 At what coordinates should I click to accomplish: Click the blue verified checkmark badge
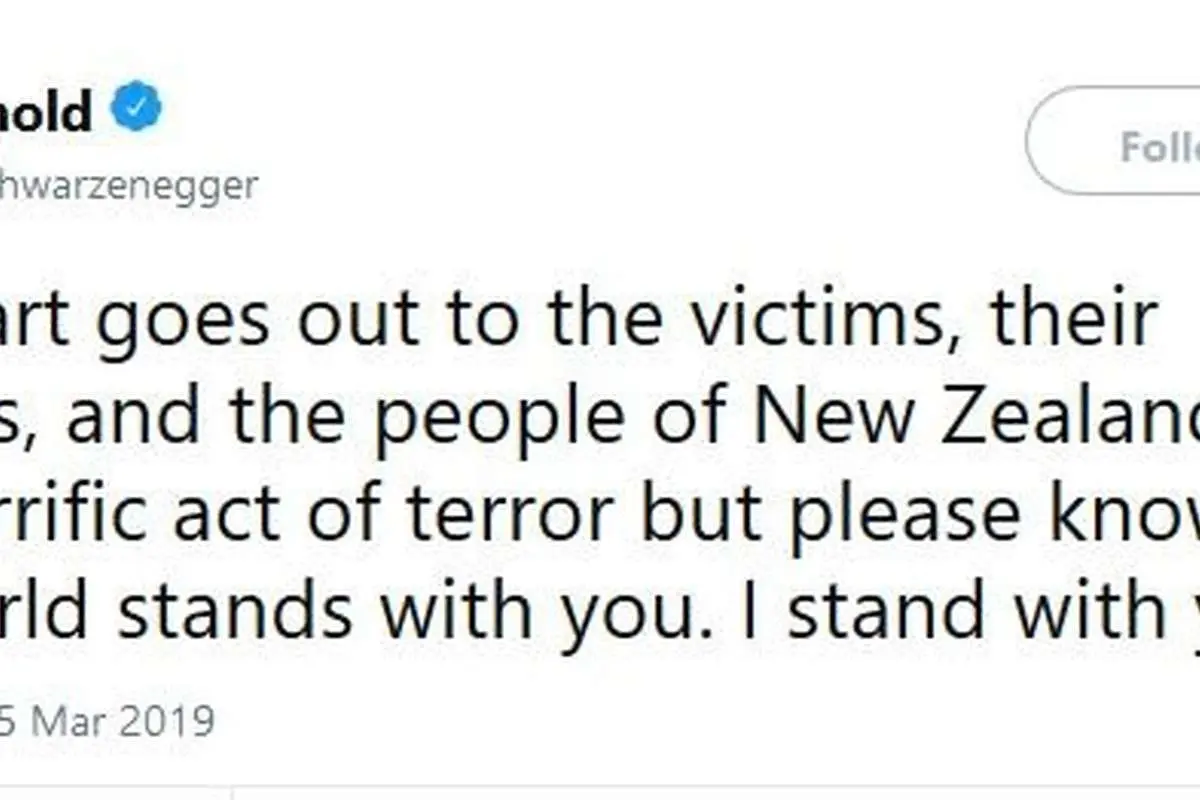point(136,108)
